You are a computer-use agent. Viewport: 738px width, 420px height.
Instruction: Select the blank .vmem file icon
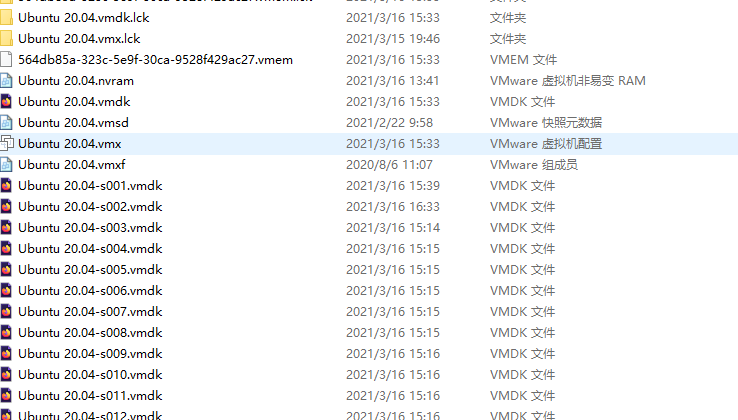point(6,59)
